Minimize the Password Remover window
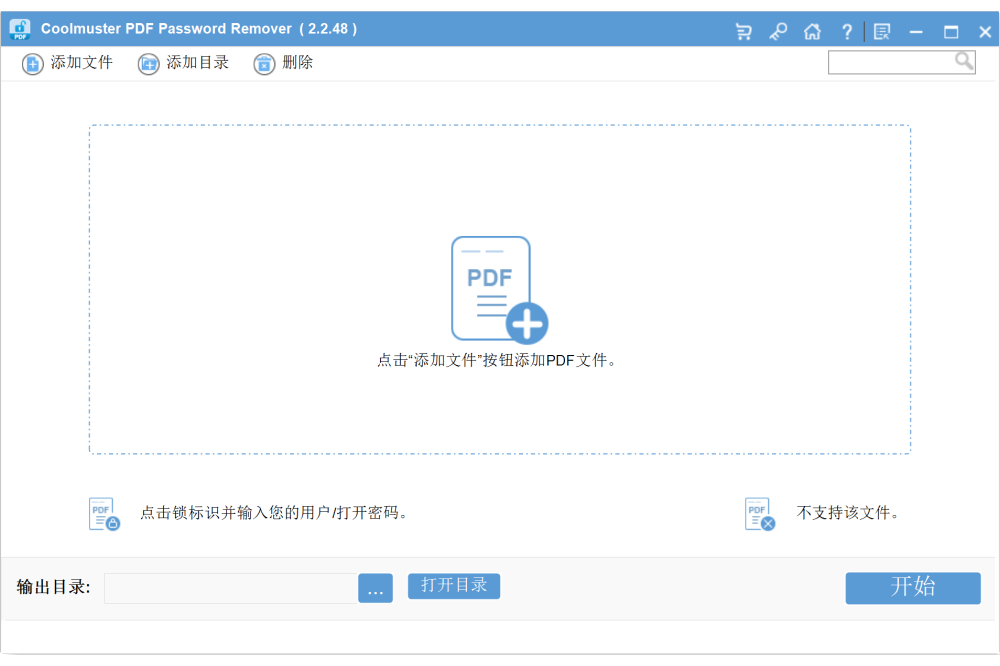The width and height of the screenshot is (1000, 666). (915, 32)
